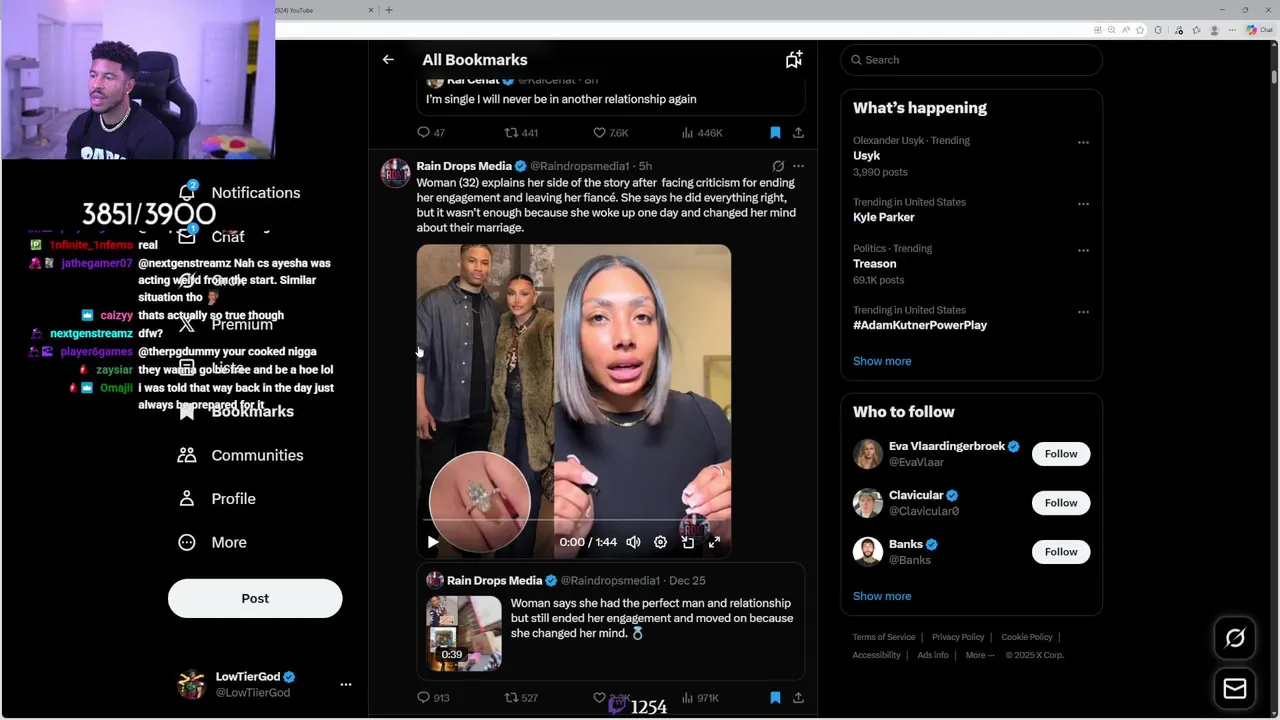Follow Clavicular
Screen dimensions: 1280x720
(1061, 503)
